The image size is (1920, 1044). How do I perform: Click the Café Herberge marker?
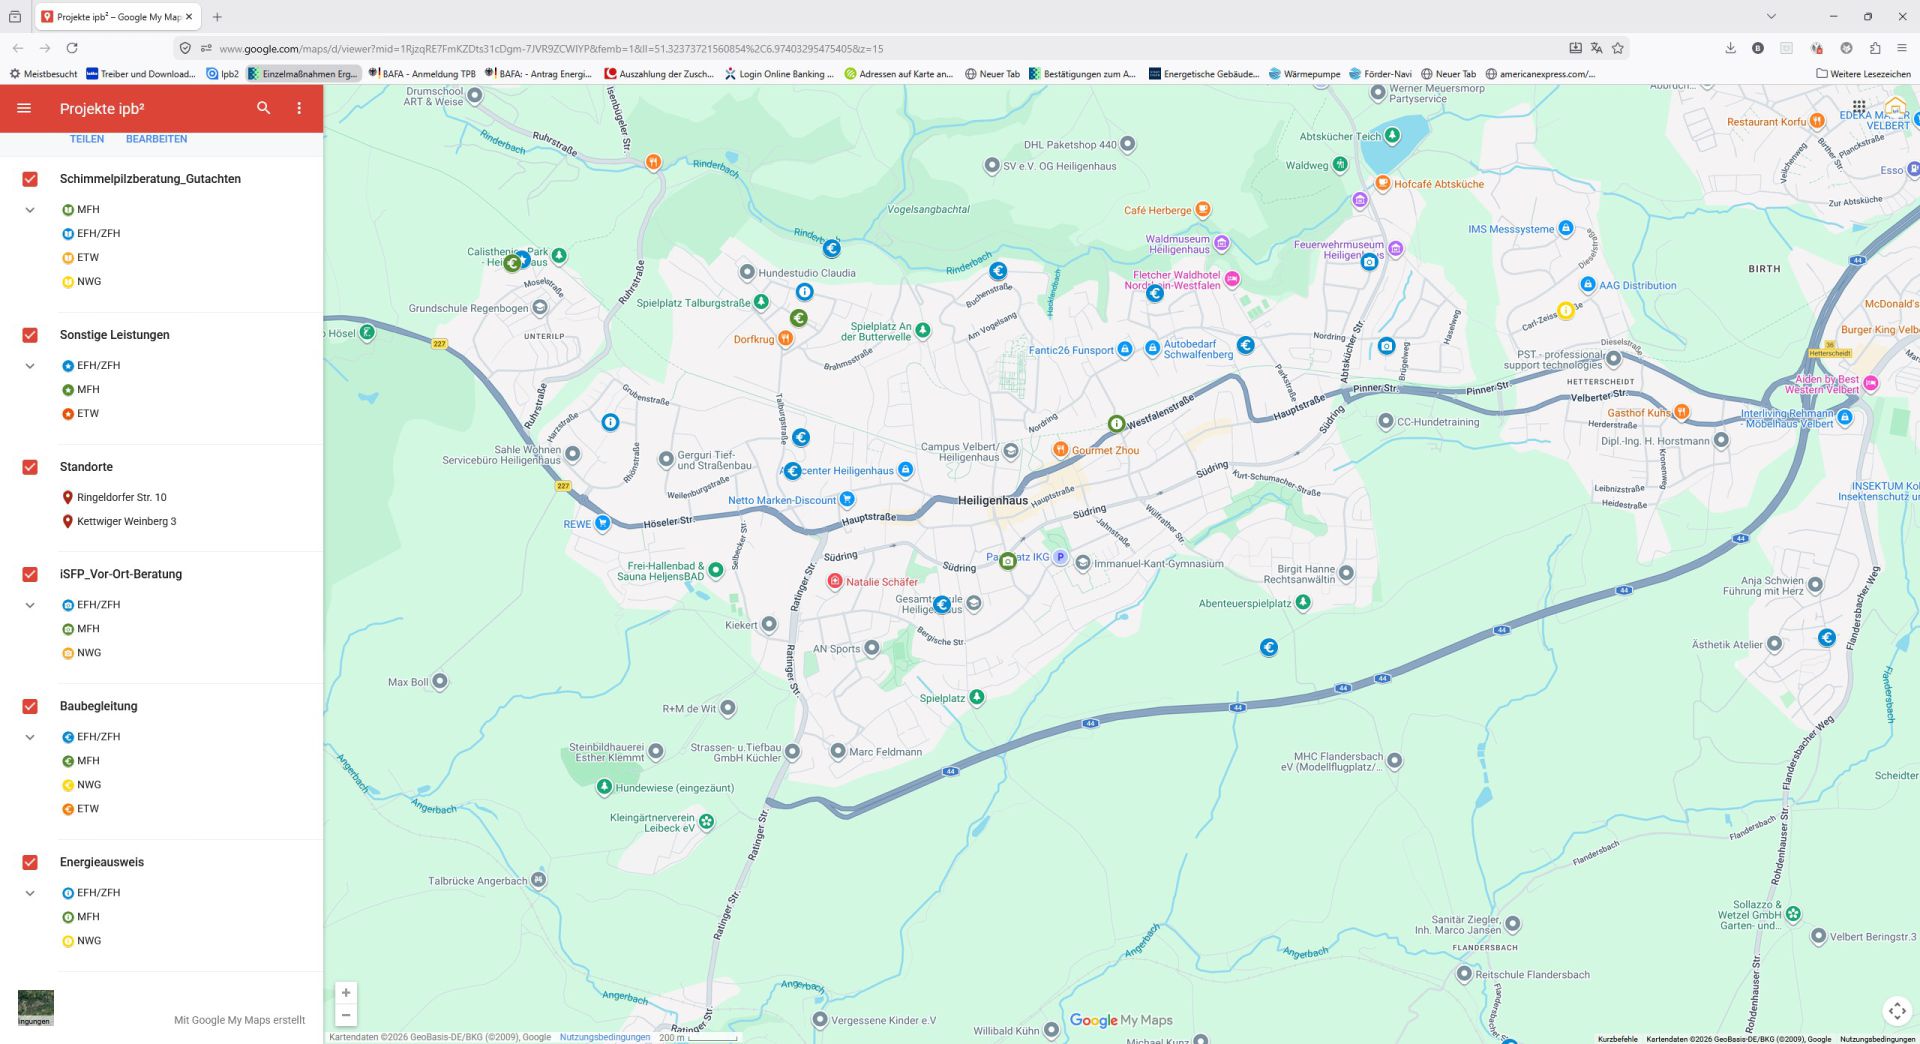pos(1203,210)
